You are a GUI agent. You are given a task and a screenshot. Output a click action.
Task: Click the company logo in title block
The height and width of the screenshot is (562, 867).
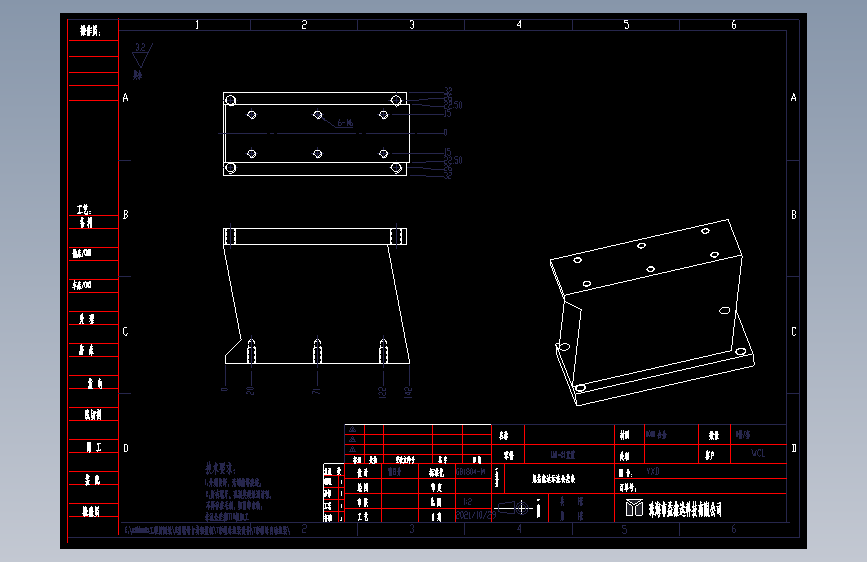click(x=634, y=508)
